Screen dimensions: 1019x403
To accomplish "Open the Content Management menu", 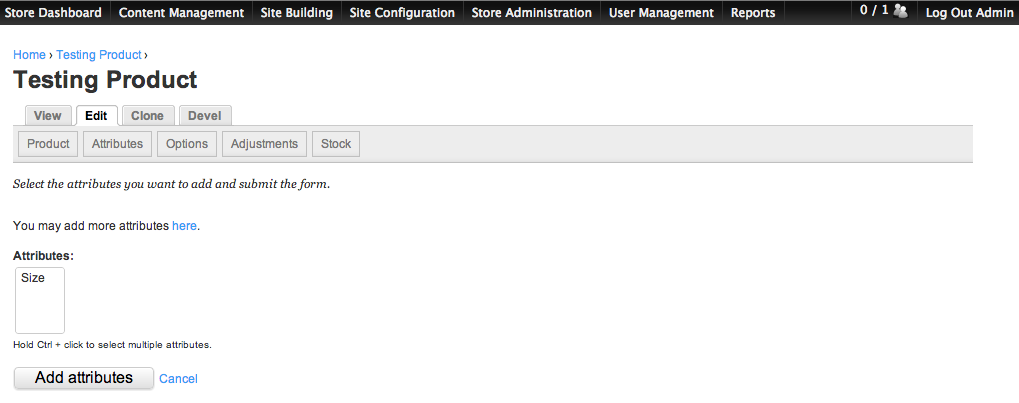I will point(181,12).
